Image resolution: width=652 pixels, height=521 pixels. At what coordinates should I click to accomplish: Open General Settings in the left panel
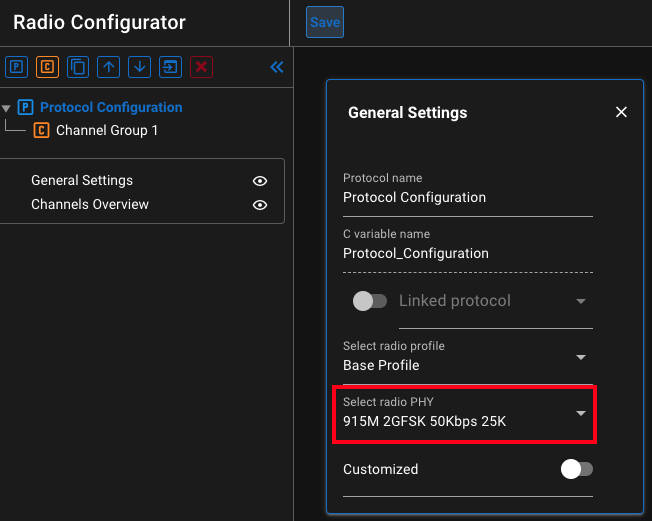point(82,181)
